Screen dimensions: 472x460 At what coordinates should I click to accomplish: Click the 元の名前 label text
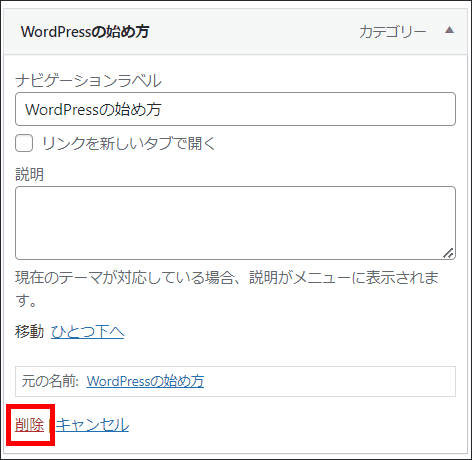pos(50,381)
